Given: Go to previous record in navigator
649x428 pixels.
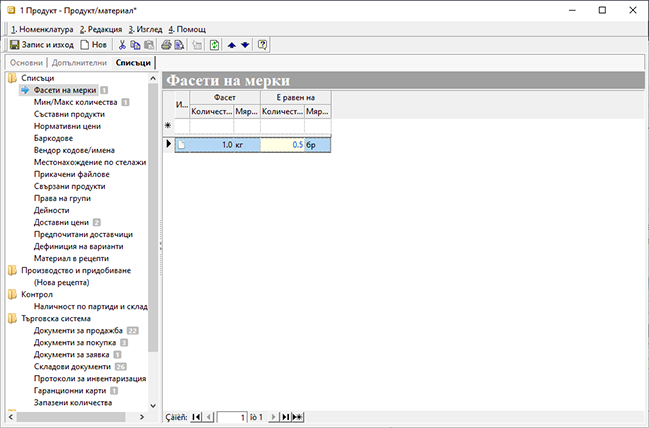Looking at the screenshot, I should coord(209,417).
